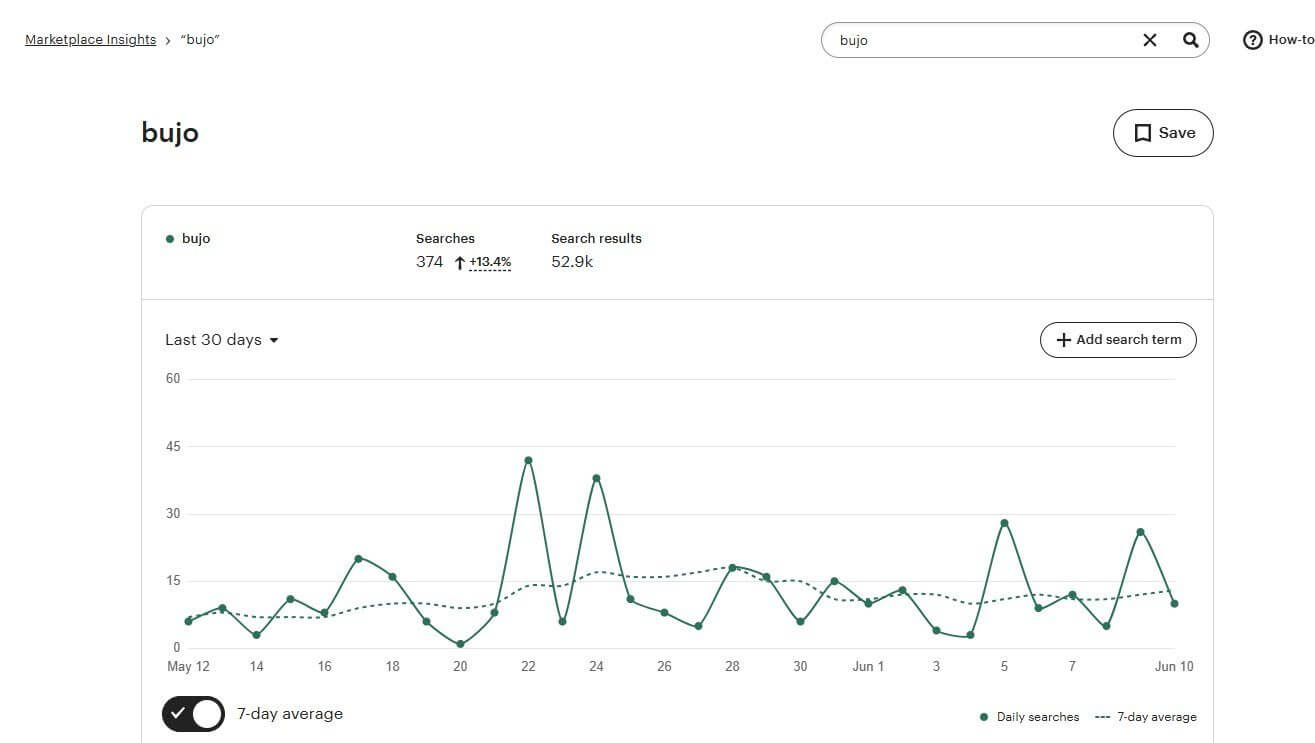Select the Jun 10 final data point
Viewport: 1315px width, 743px height.
[x=1174, y=603]
